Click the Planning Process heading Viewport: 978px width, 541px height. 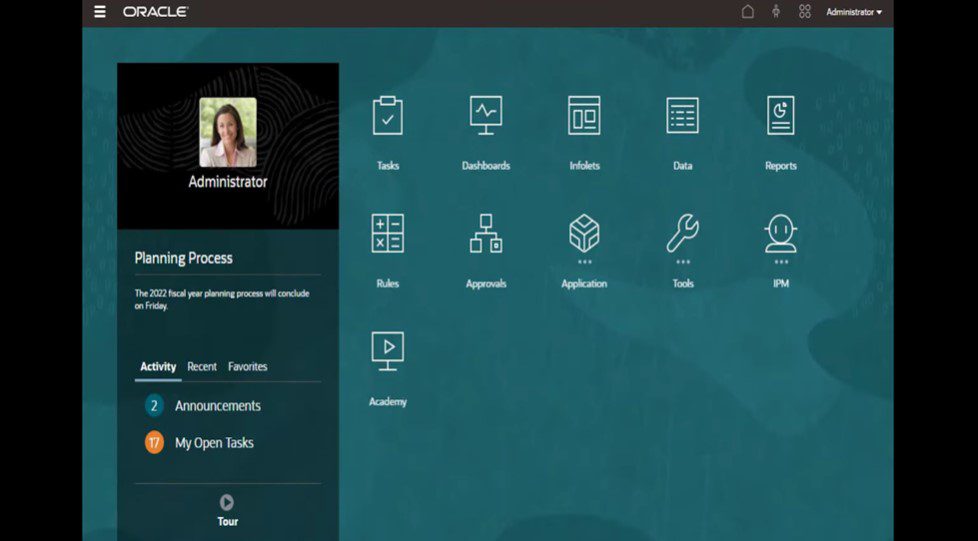183,258
